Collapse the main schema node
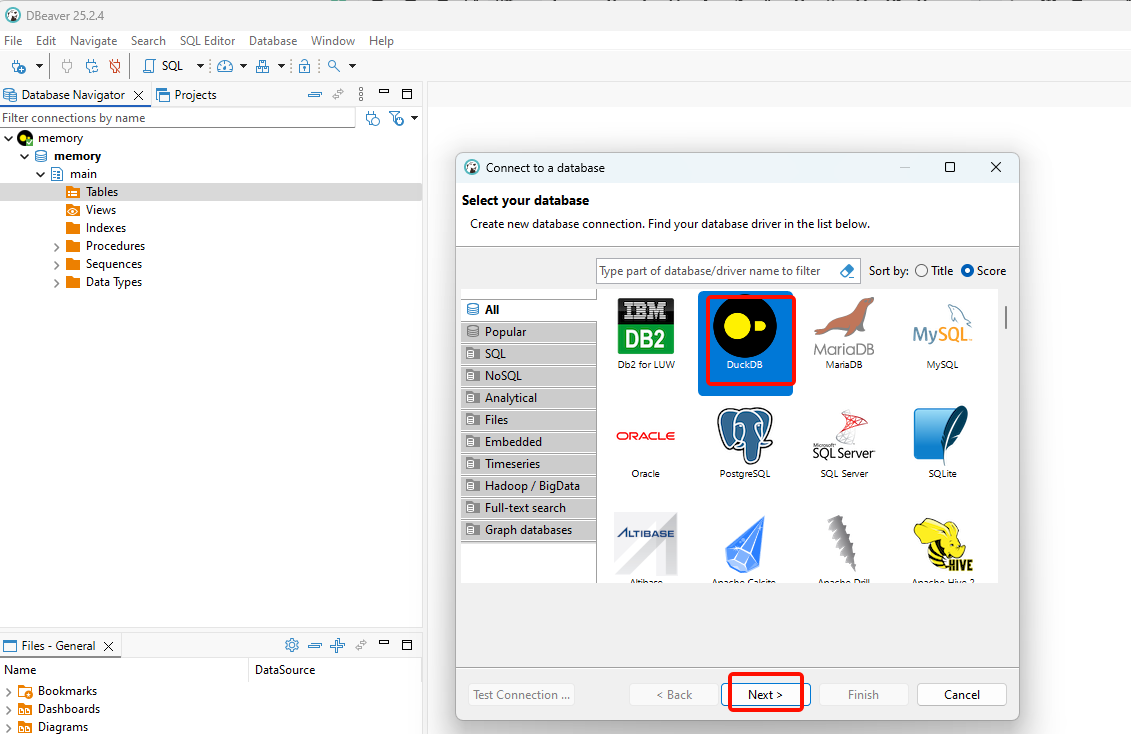 coord(41,174)
